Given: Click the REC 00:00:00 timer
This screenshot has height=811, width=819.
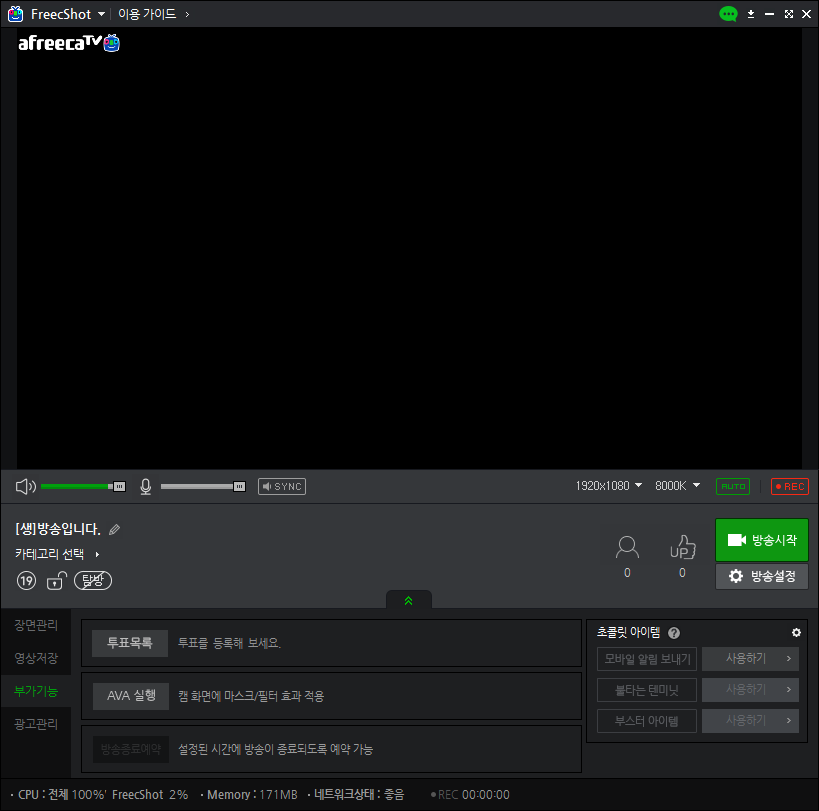Looking at the screenshot, I should click(470, 795).
